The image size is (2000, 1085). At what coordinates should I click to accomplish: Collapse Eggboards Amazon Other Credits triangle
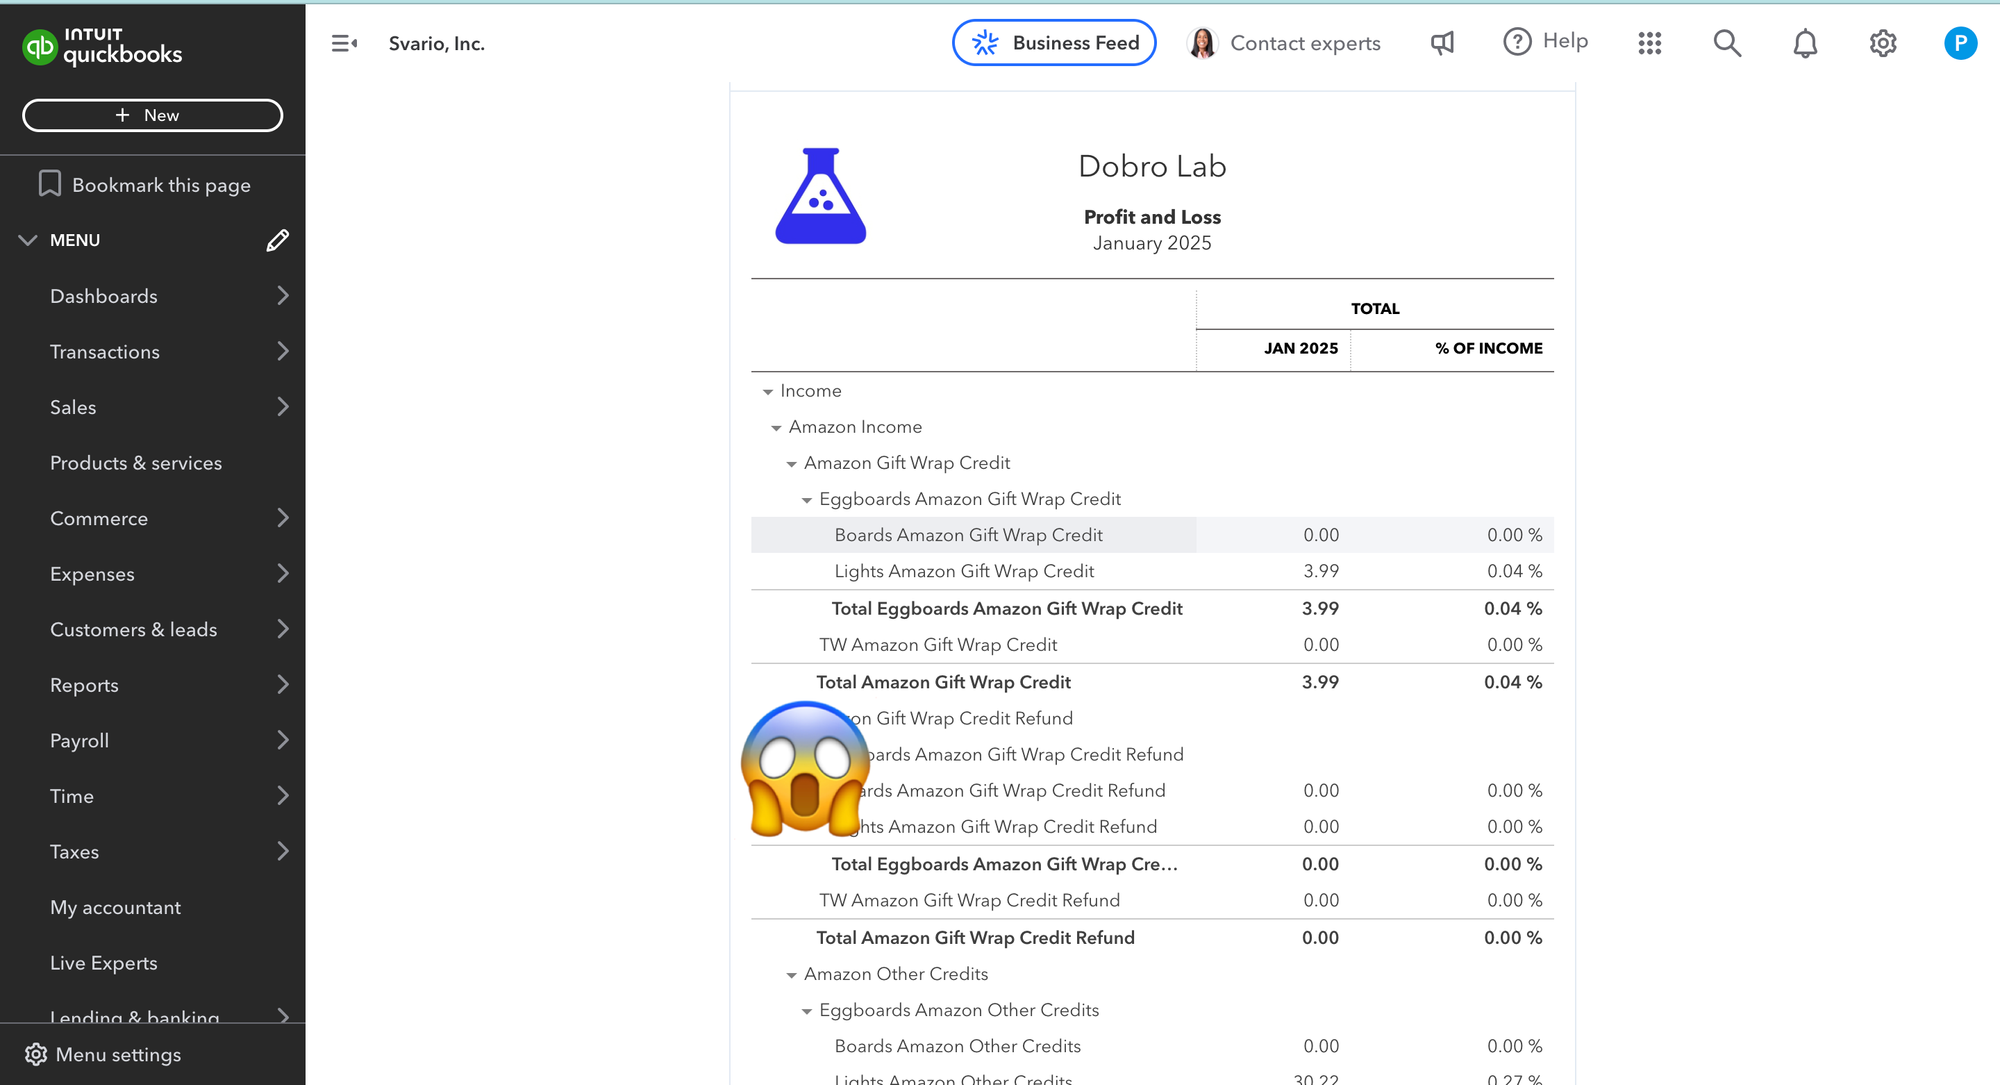(x=807, y=1011)
